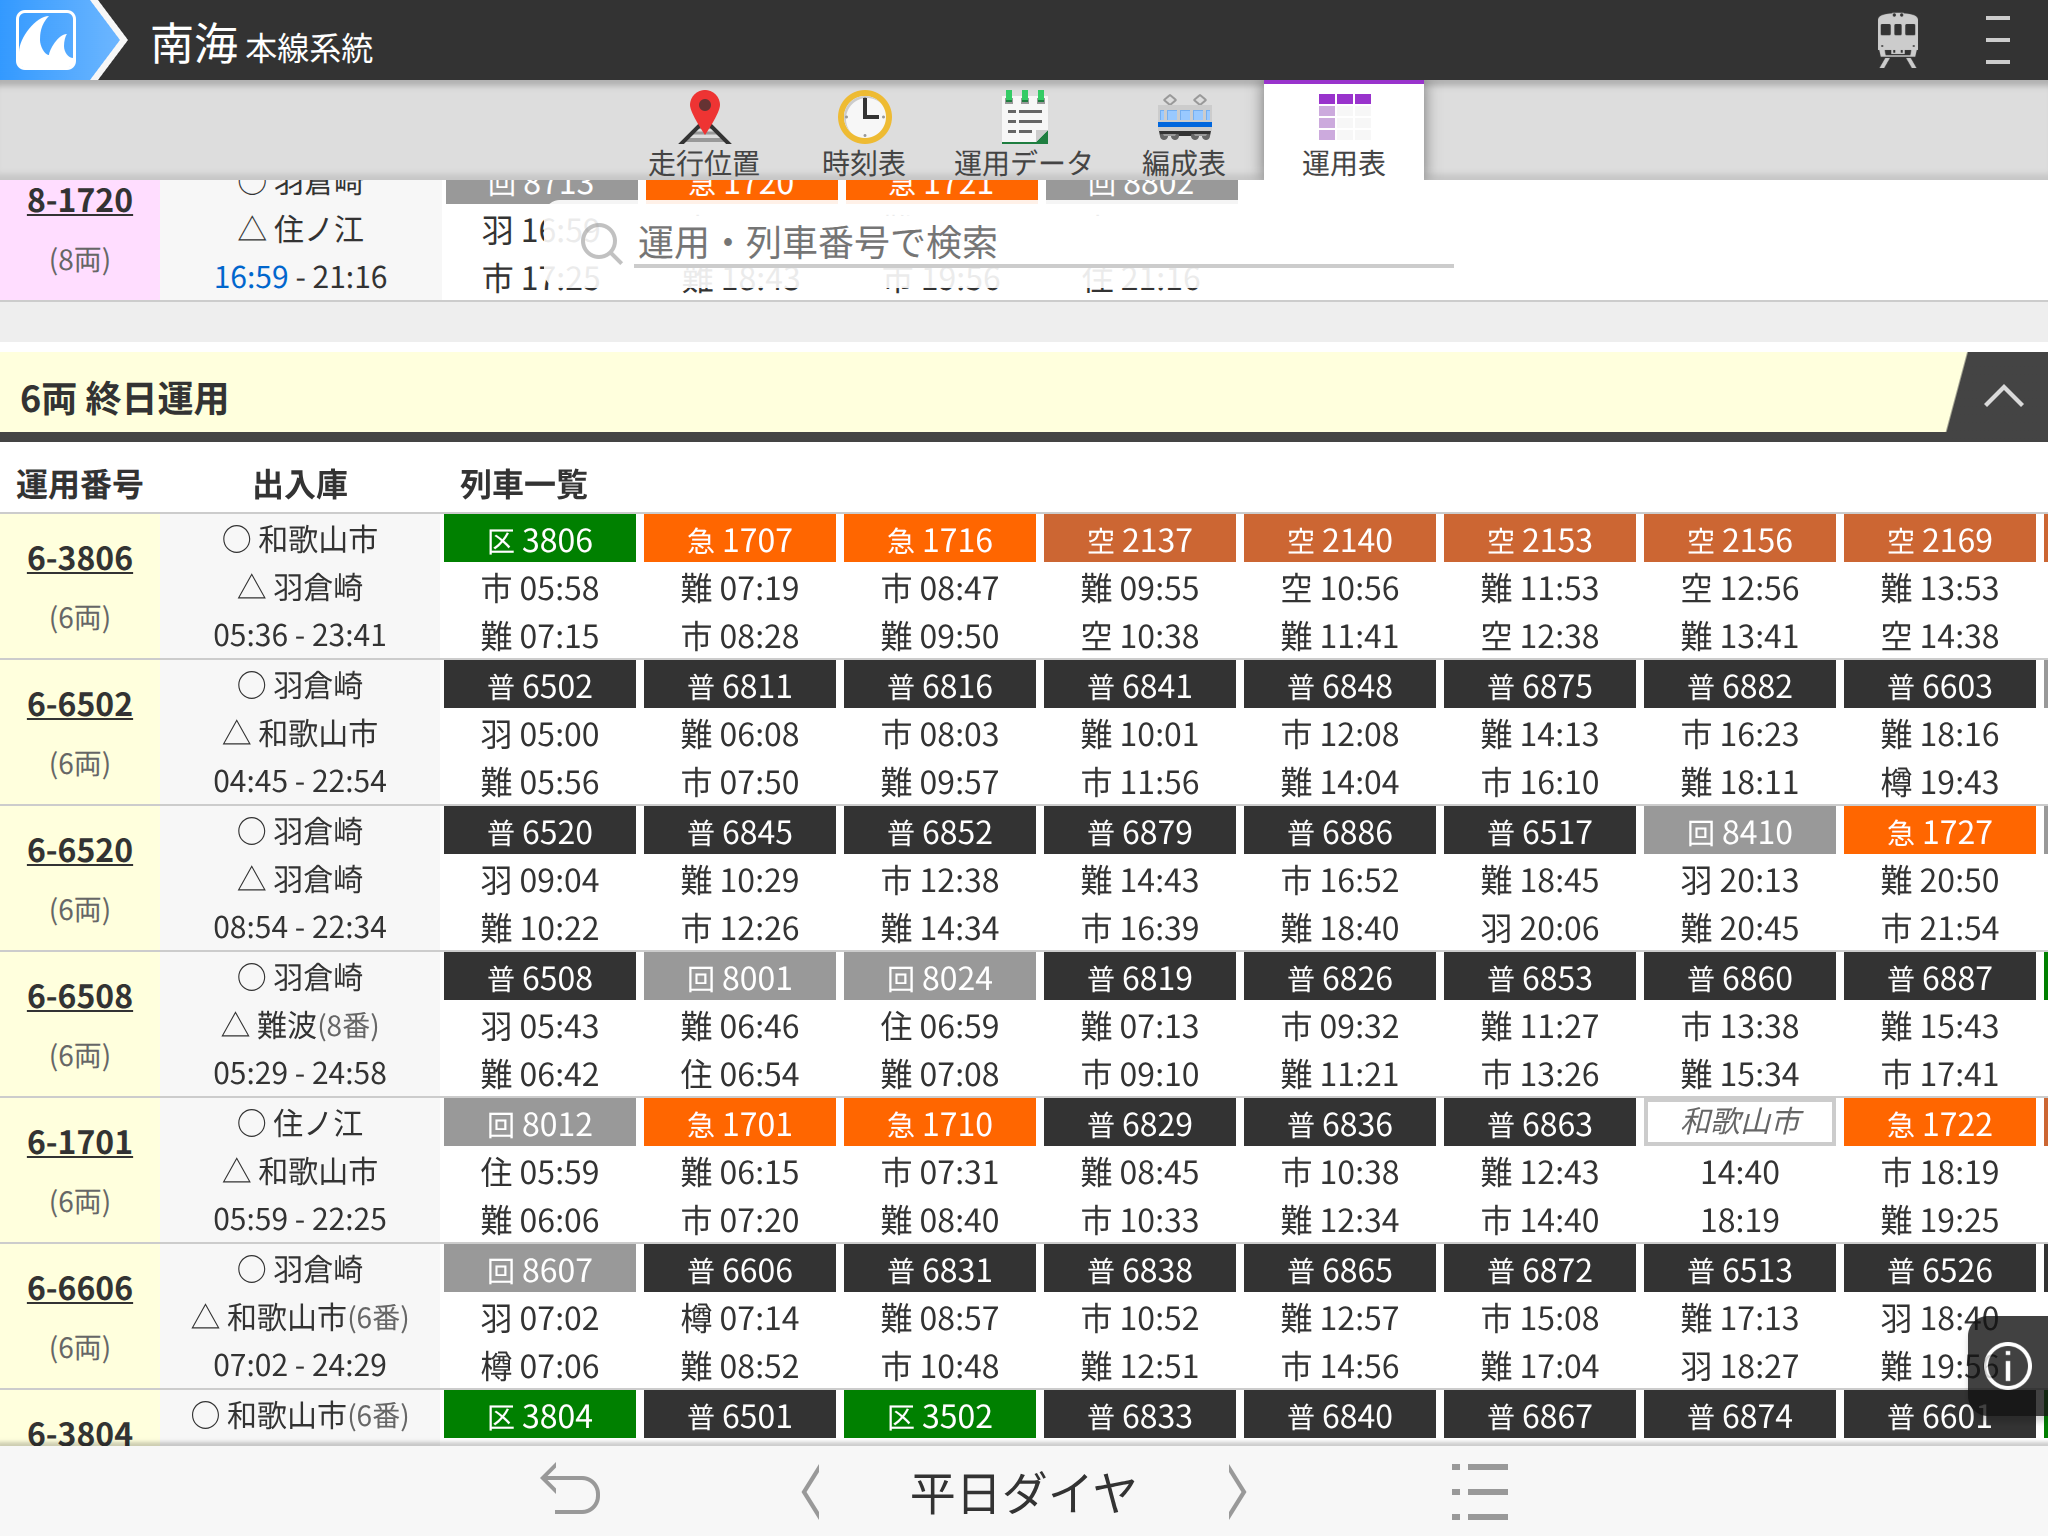Advance to the next diagram with right chevron

[x=1238, y=1487]
